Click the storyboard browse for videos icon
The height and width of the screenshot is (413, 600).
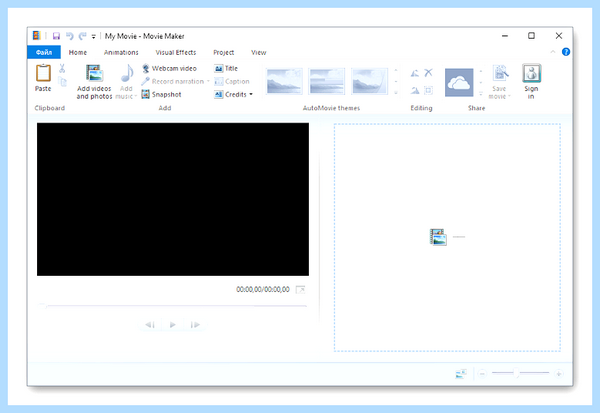438,237
